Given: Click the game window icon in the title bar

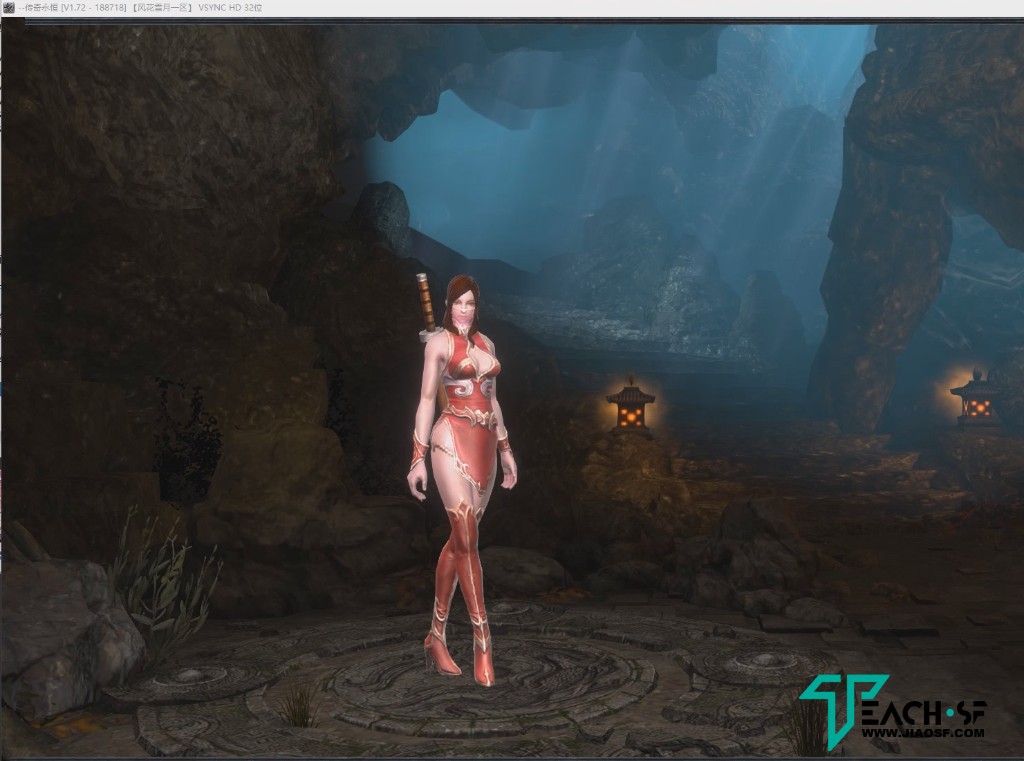Looking at the screenshot, I should point(8,7).
